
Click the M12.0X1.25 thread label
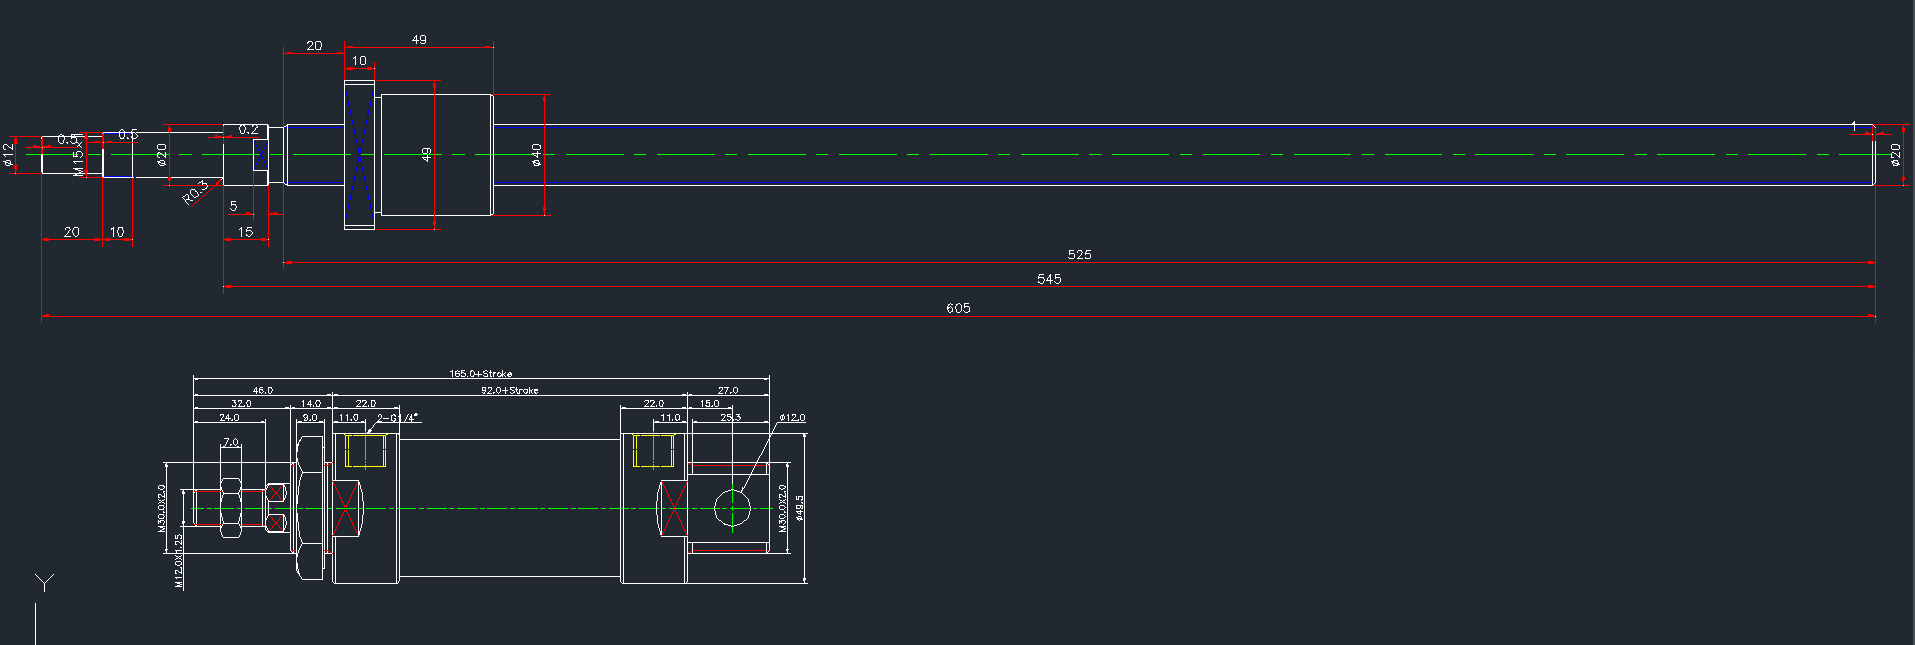(x=179, y=560)
